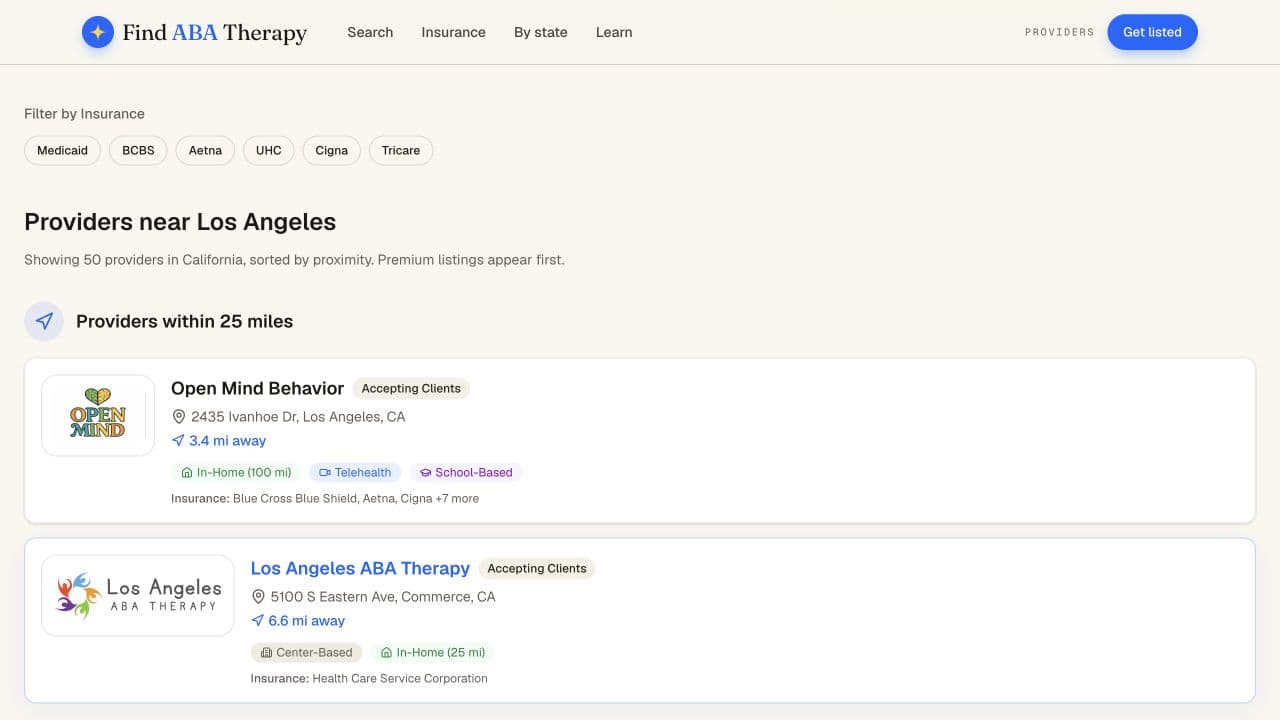Click the Find ABA Therapy star logo icon
1280x720 pixels.
[98, 32]
